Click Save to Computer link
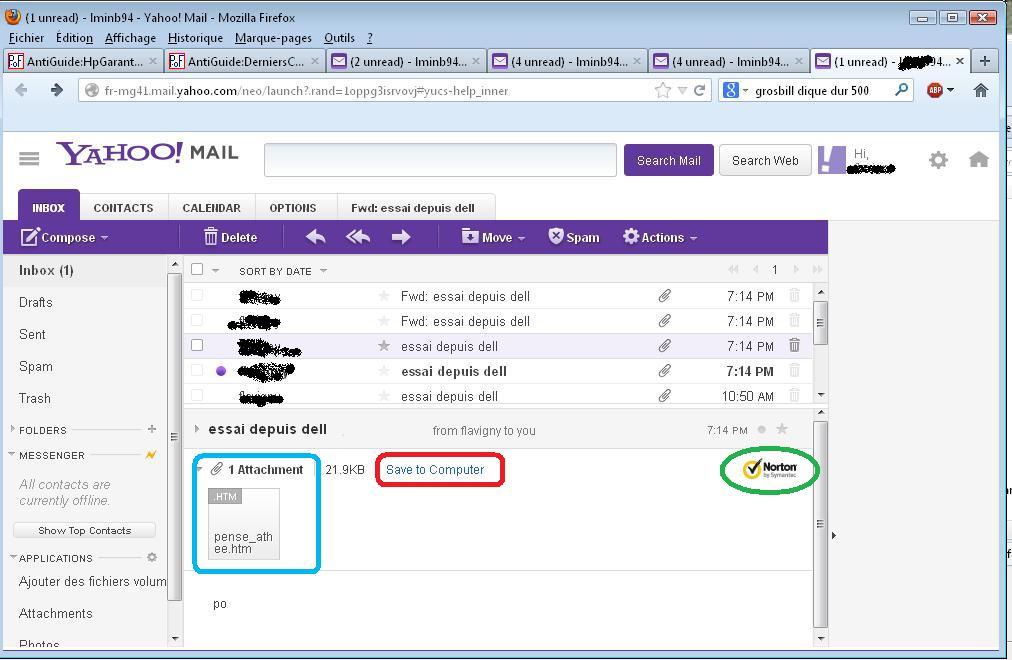Viewport: 1012px width, 660px height. [x=435, y=470]
